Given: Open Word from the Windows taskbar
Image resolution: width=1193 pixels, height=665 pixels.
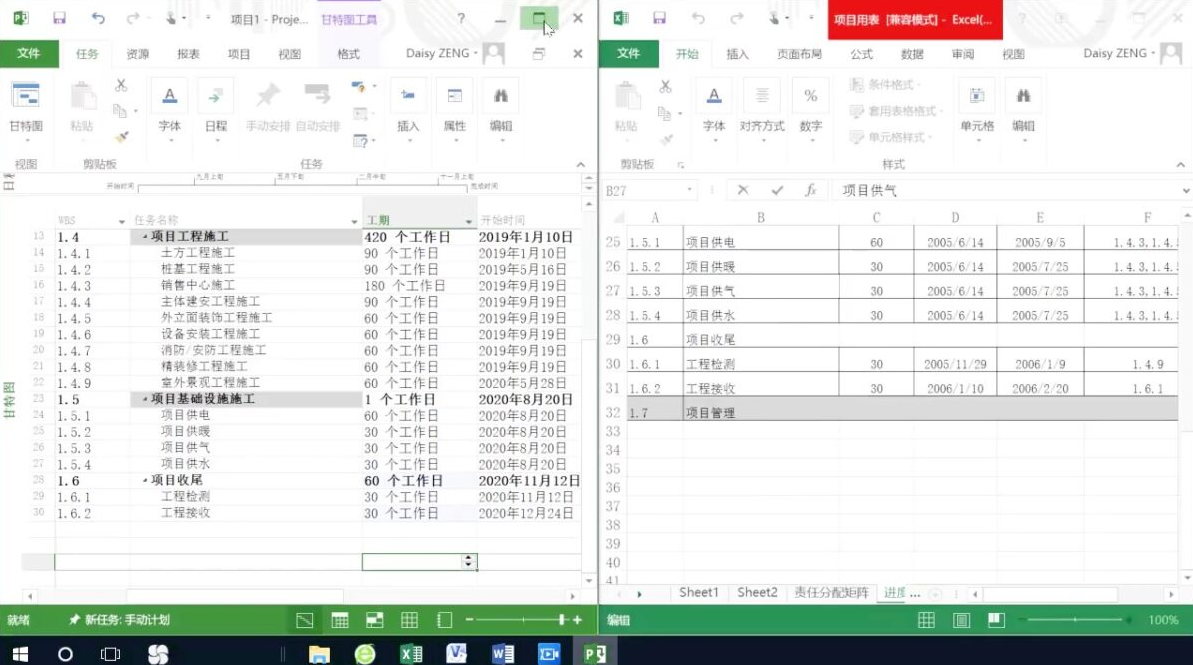Looking at the screenshot, I should (x=502, y=654).
